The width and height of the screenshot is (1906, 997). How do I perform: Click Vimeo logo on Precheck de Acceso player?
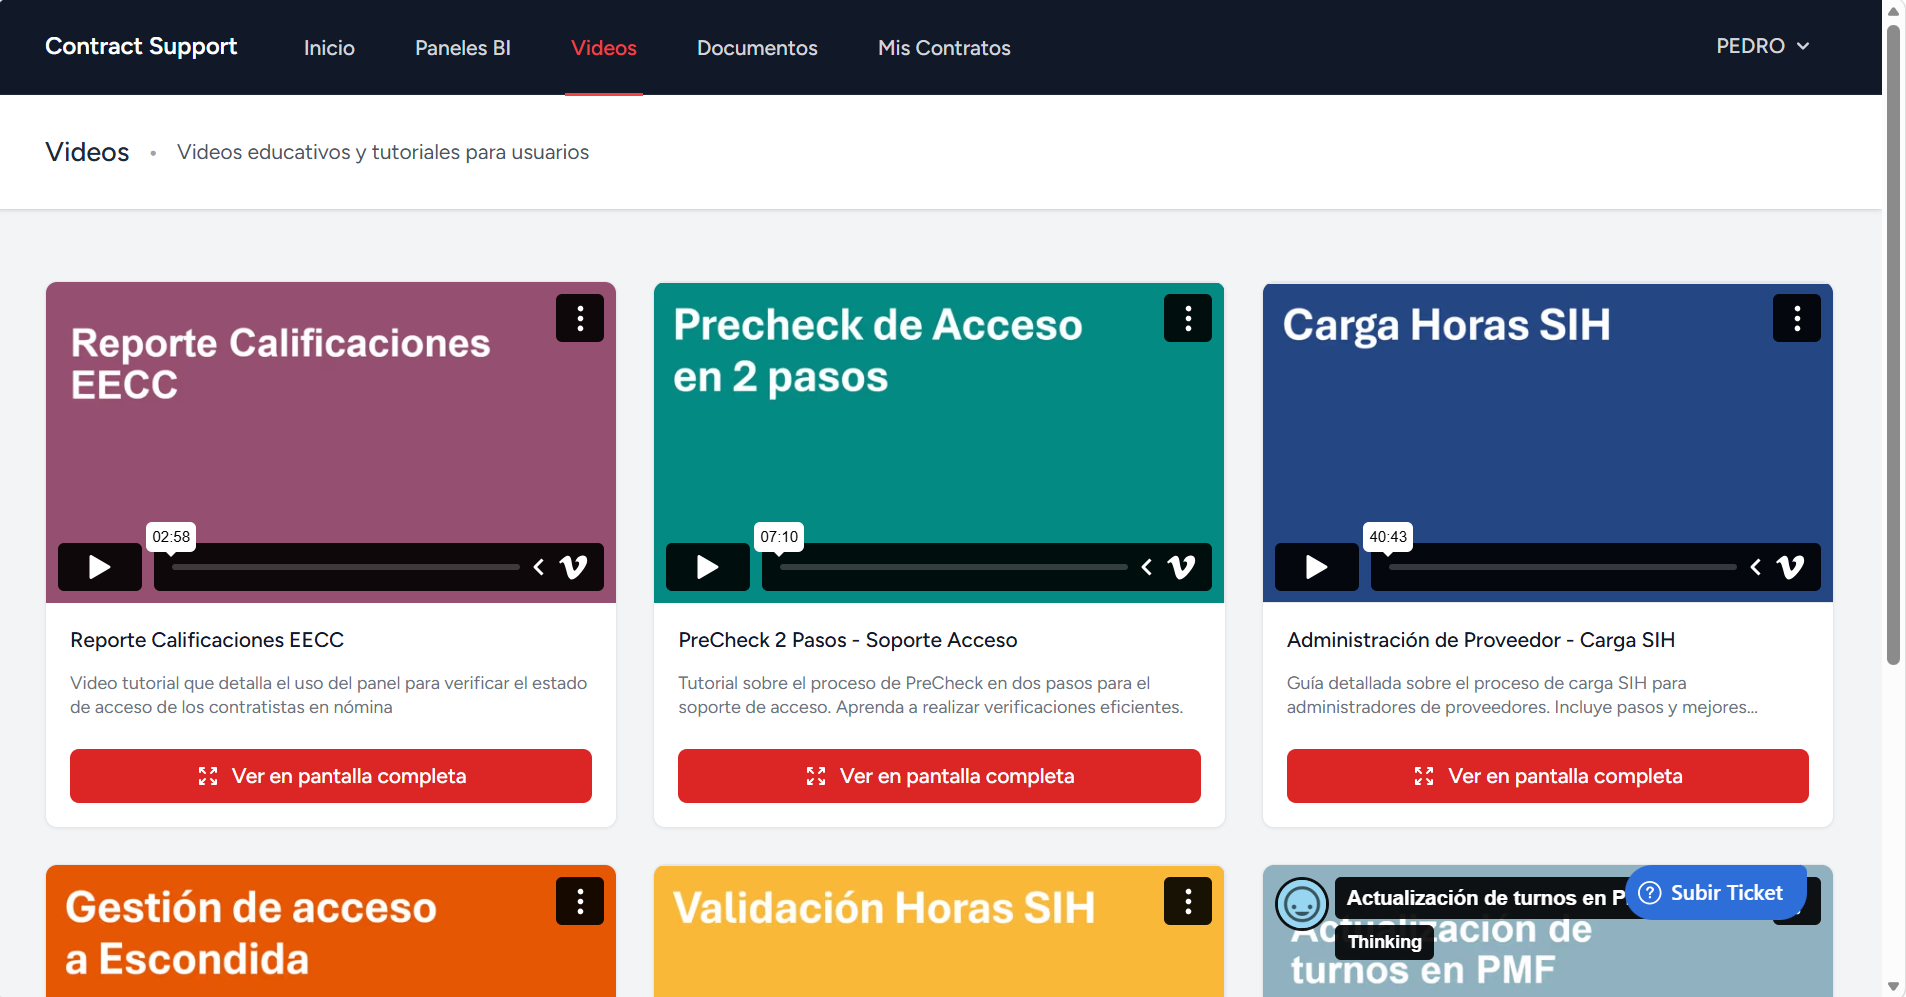pos(1182,567)
